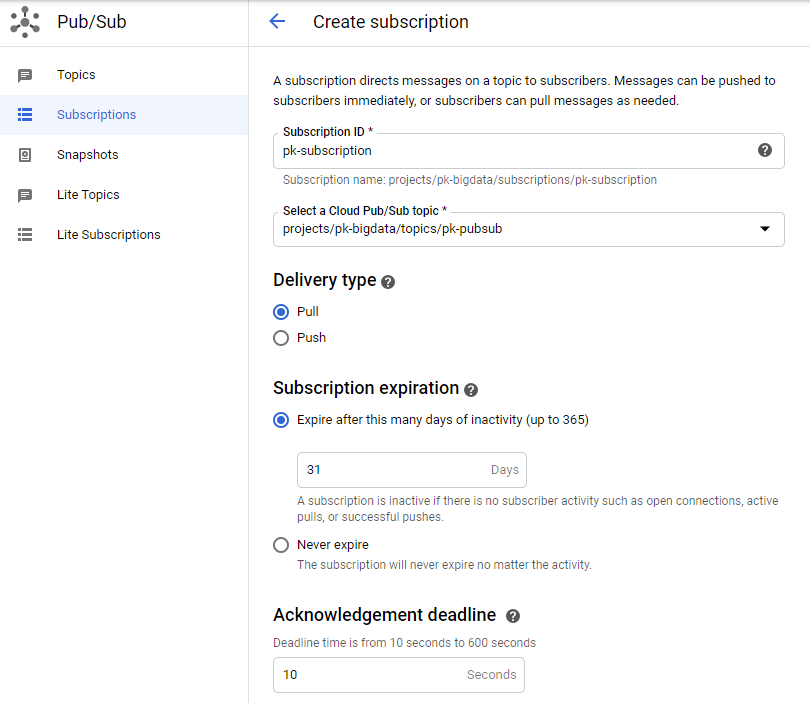Select the Push delivery type
This screenshot has width=810, height=703.
[x=281, y=338]
